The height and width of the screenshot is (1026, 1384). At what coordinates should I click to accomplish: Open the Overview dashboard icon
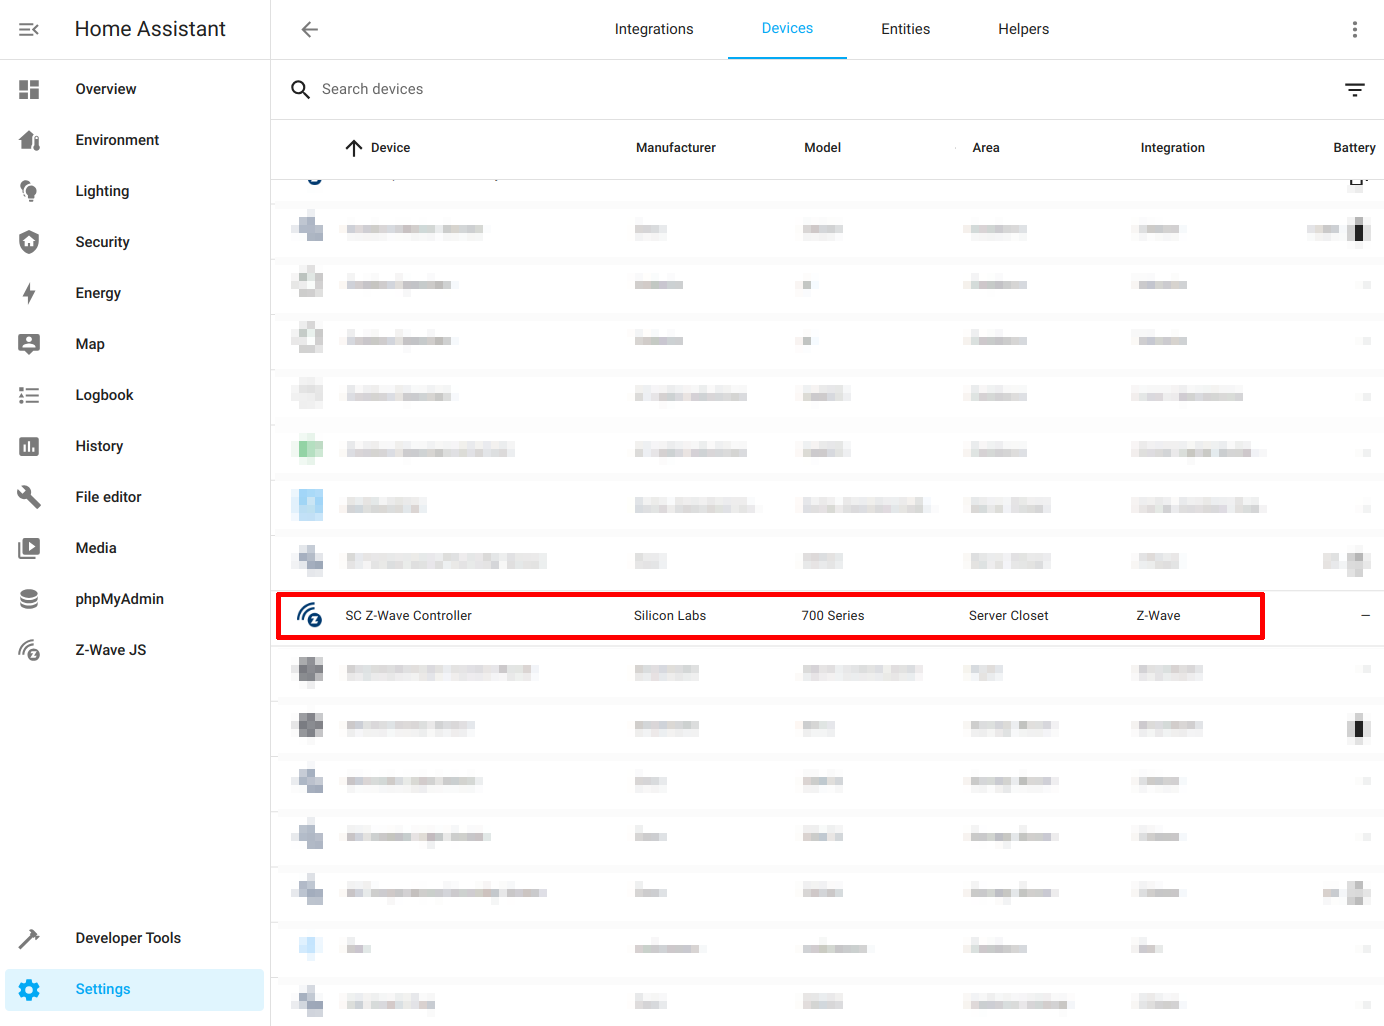click(29, 89)
